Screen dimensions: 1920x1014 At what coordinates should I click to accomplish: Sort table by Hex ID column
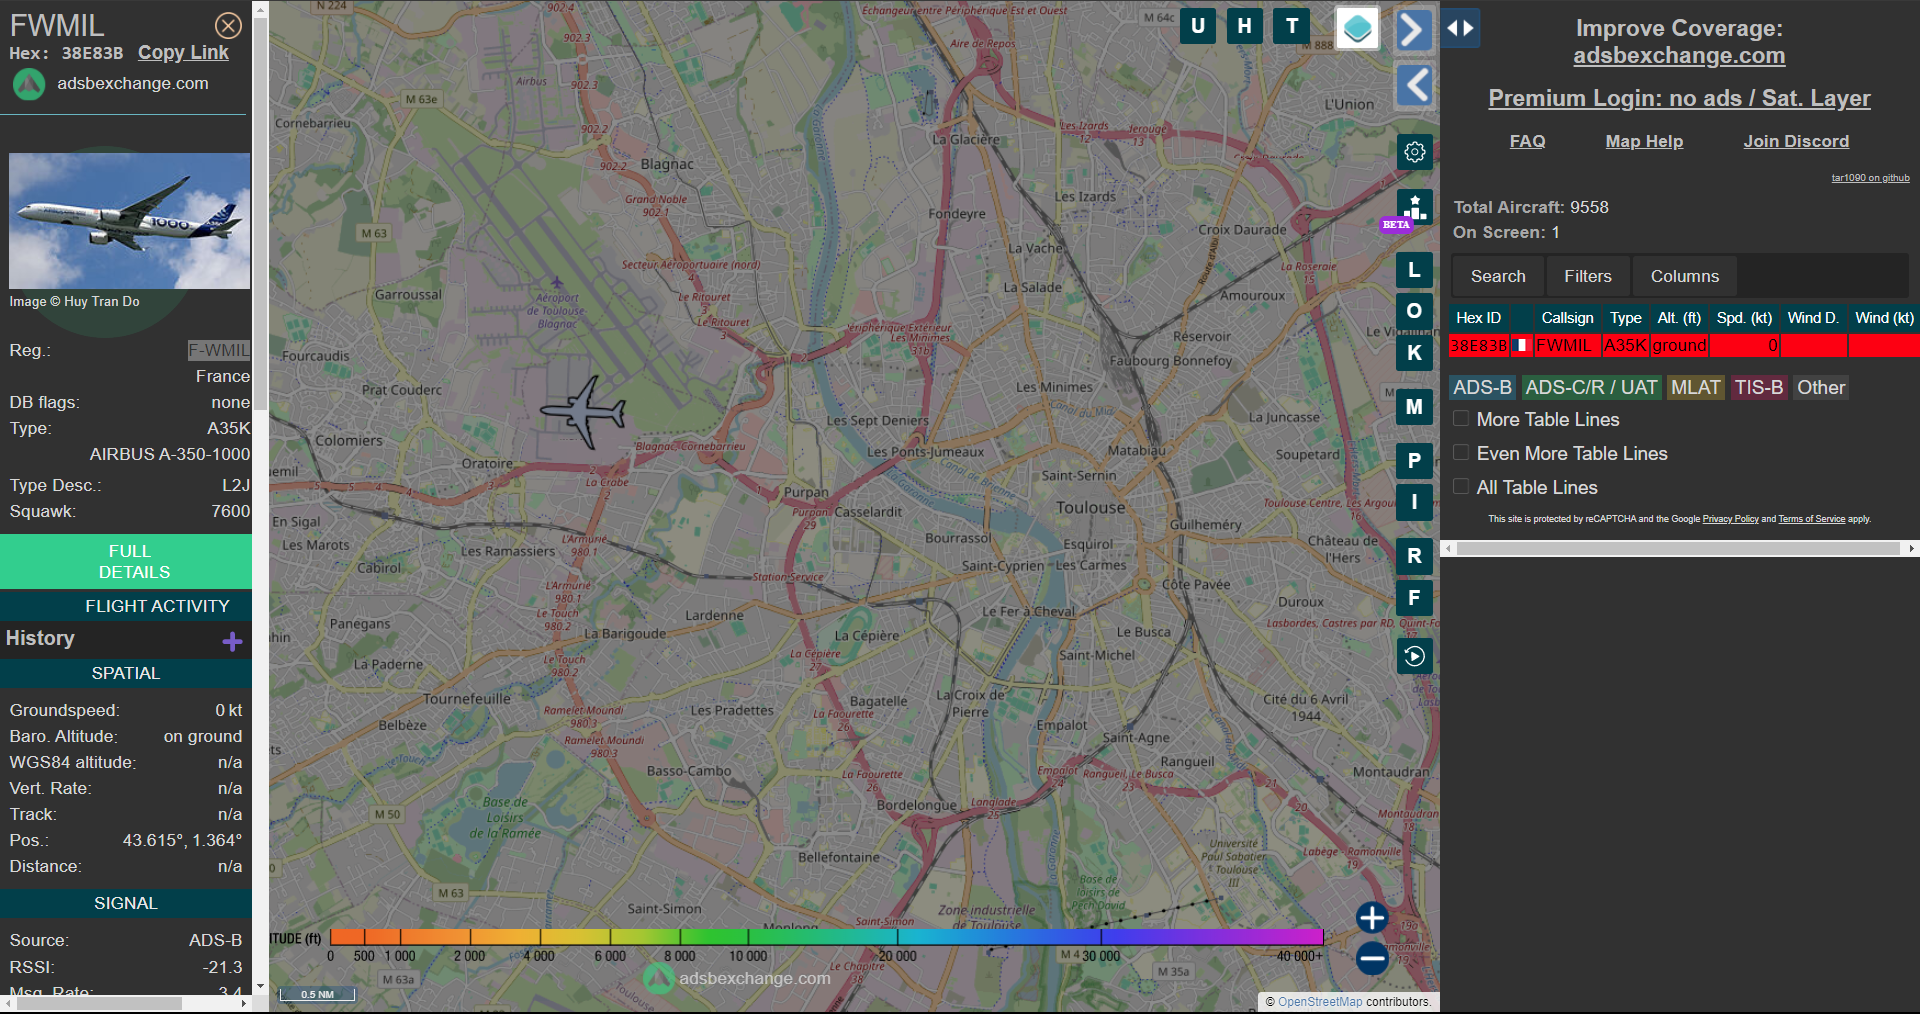click(1478, 318)
